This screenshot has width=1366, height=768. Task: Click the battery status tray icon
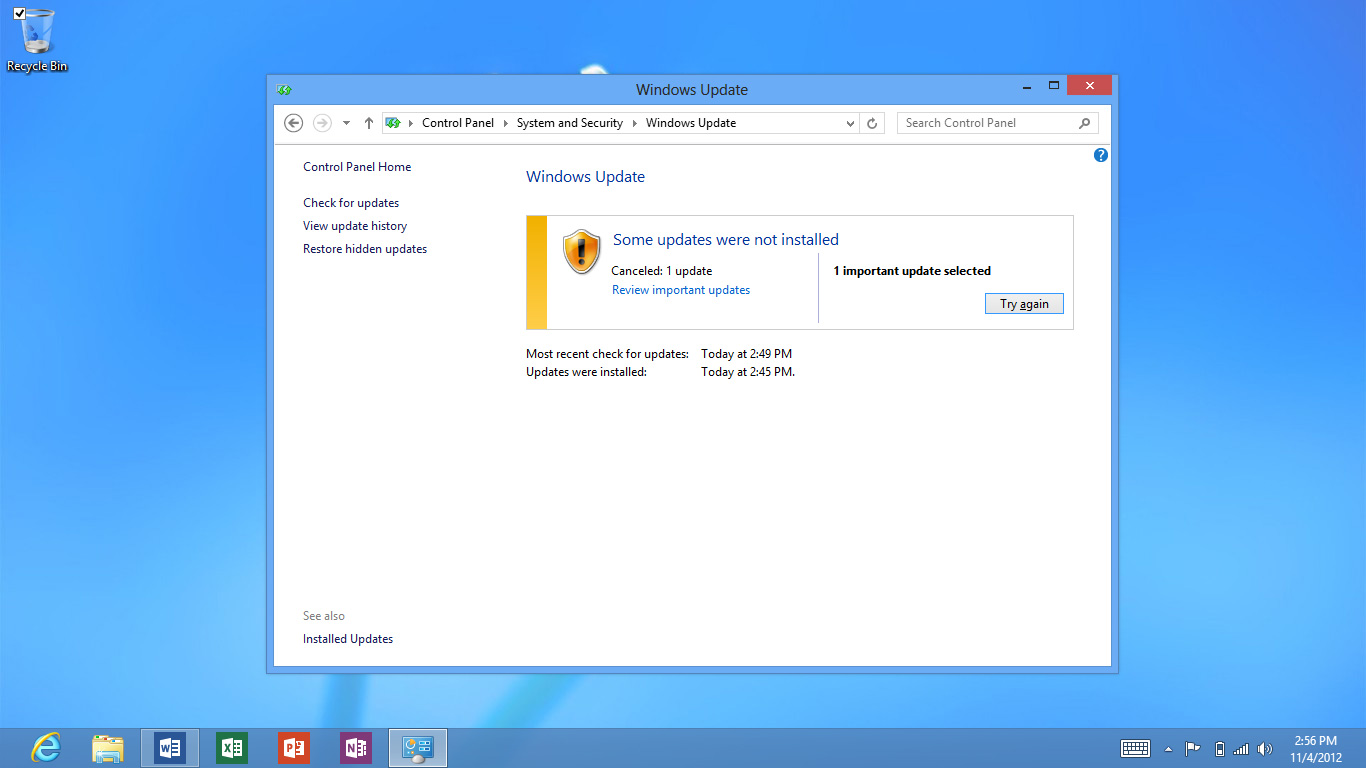(1219, 749)
